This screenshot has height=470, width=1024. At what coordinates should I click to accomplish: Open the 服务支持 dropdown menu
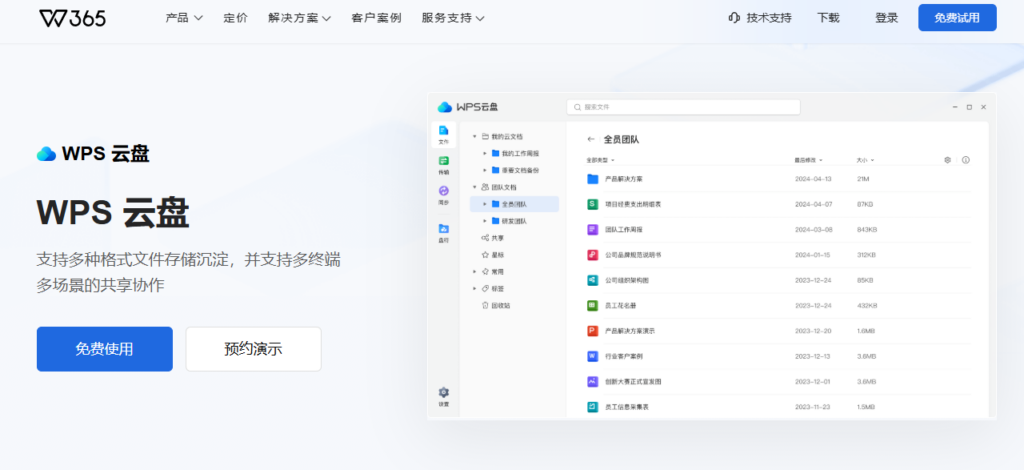[453, 18]
